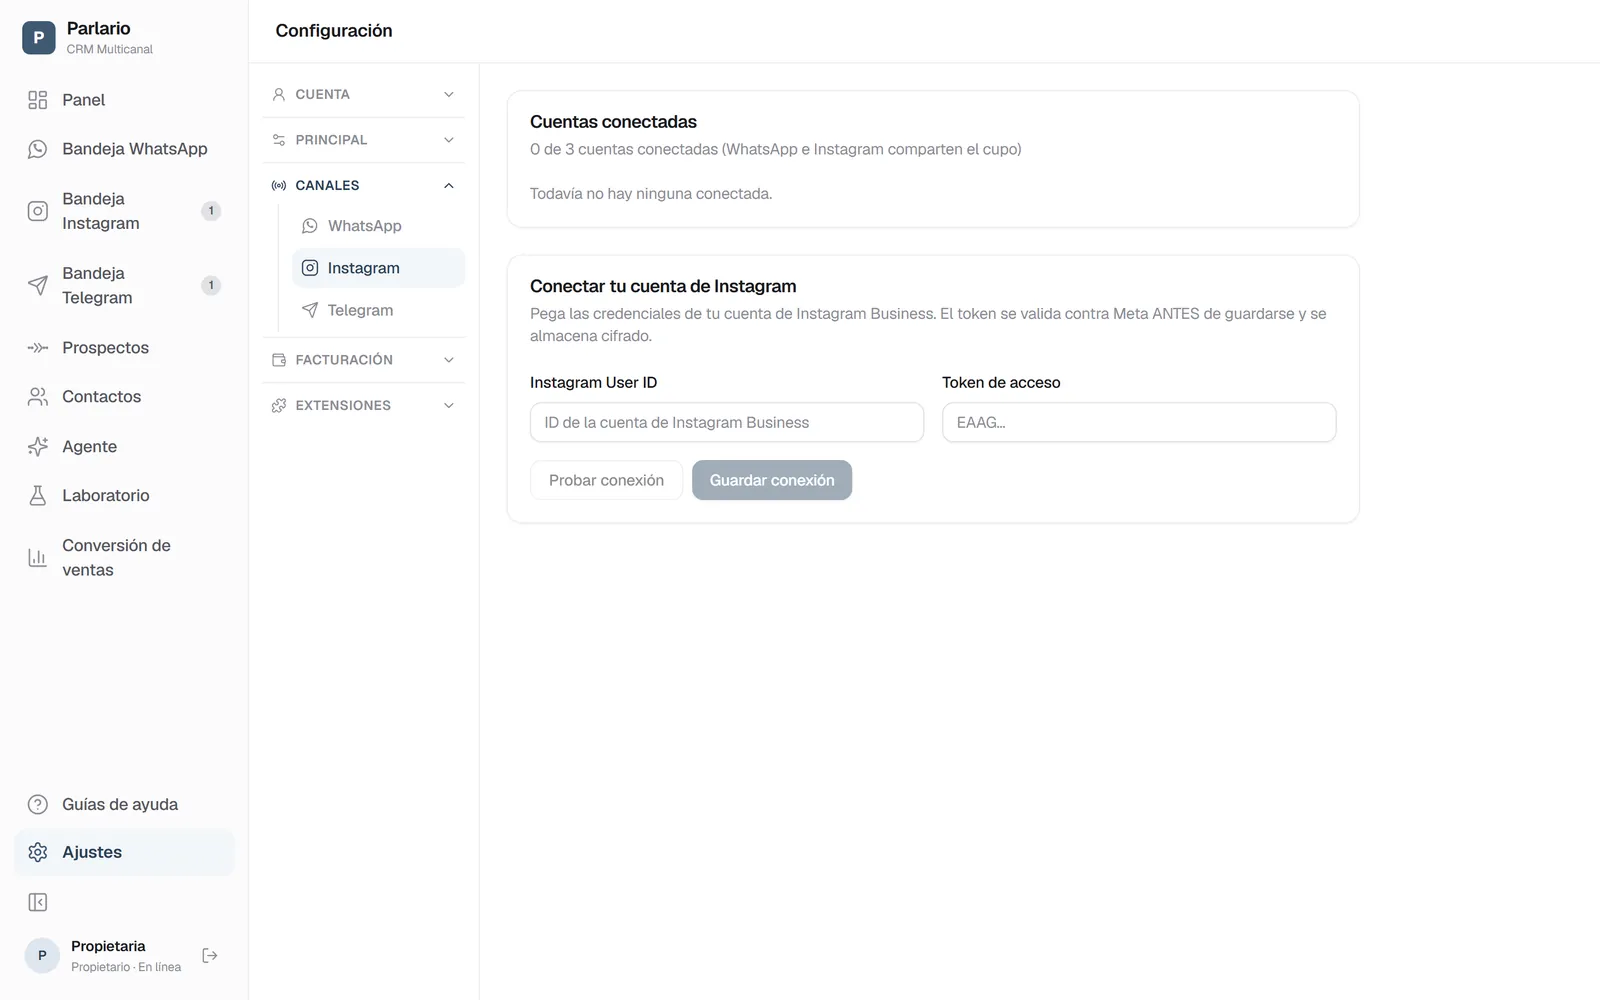Click Guardar conexión button

click(x=772, y=480)
